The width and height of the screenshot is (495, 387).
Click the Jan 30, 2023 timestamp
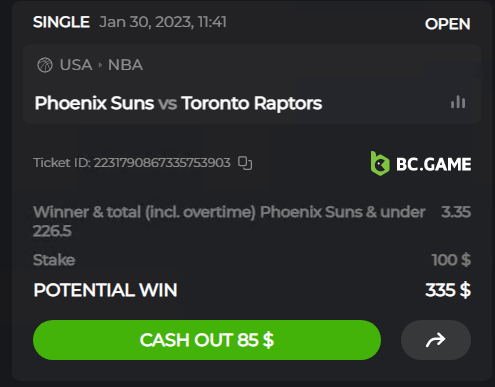point(163,22)
